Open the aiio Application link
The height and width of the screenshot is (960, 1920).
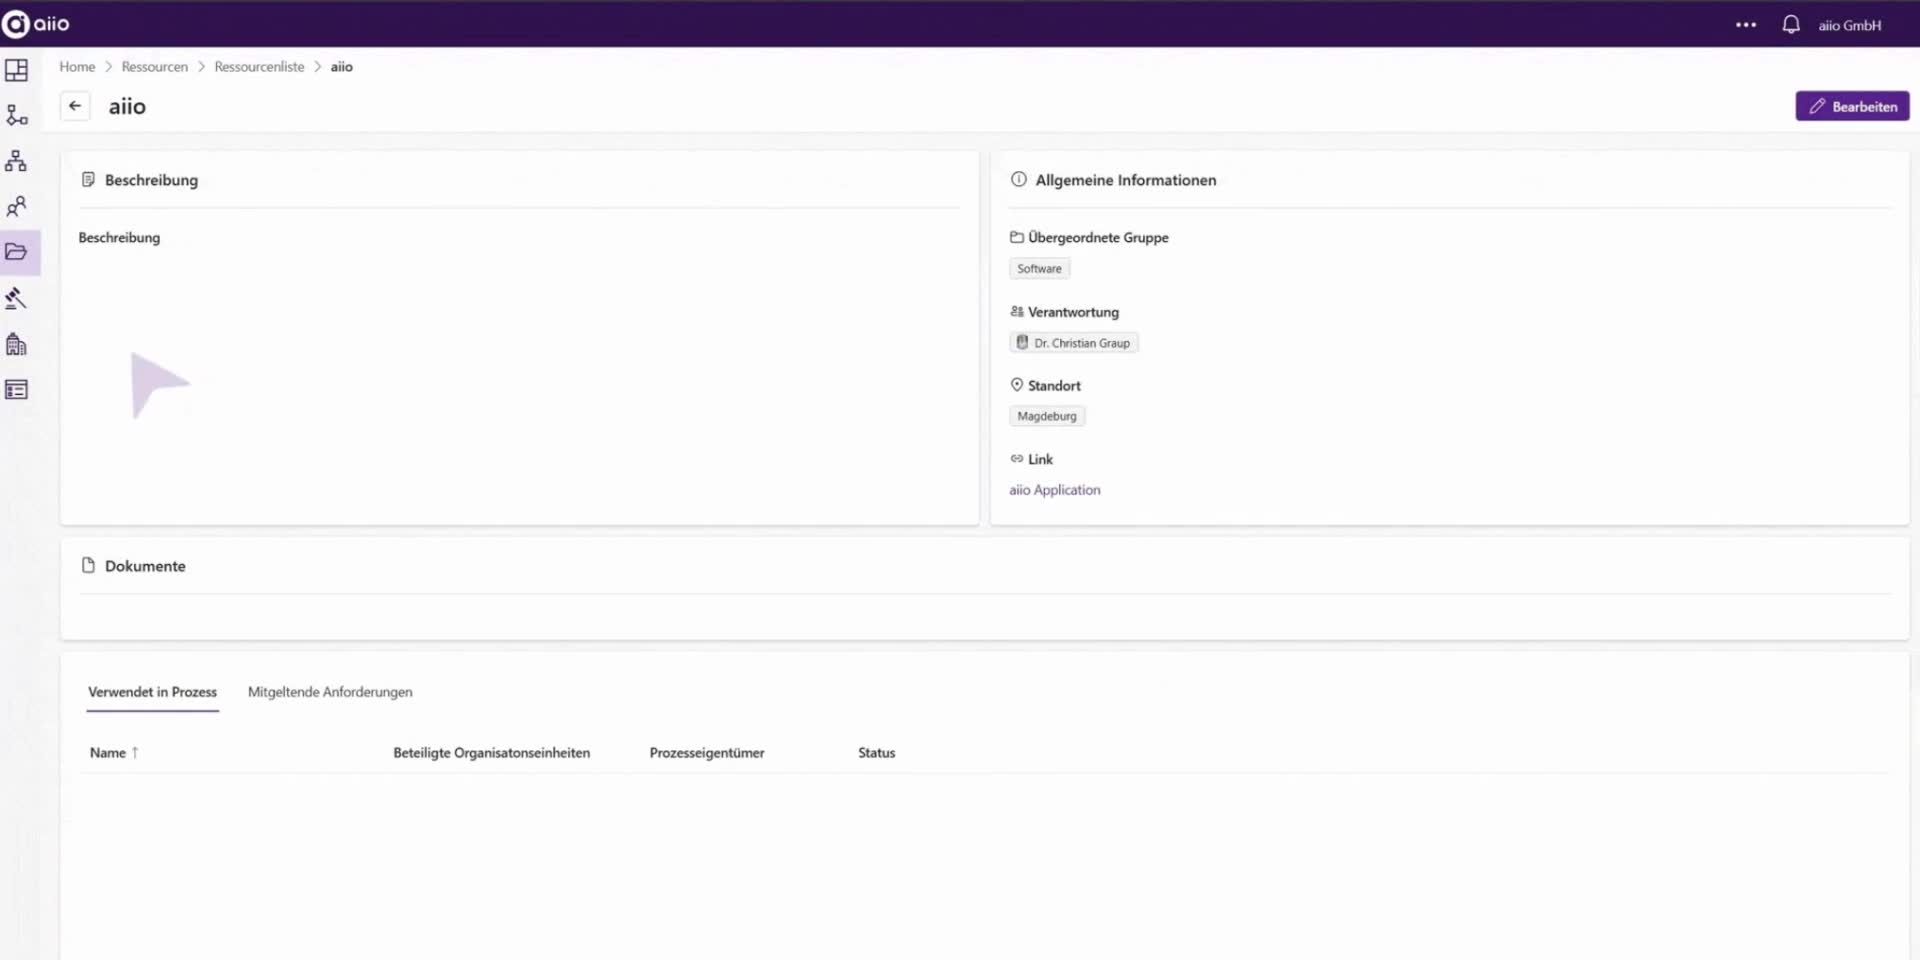click(x=1054, y=490)
